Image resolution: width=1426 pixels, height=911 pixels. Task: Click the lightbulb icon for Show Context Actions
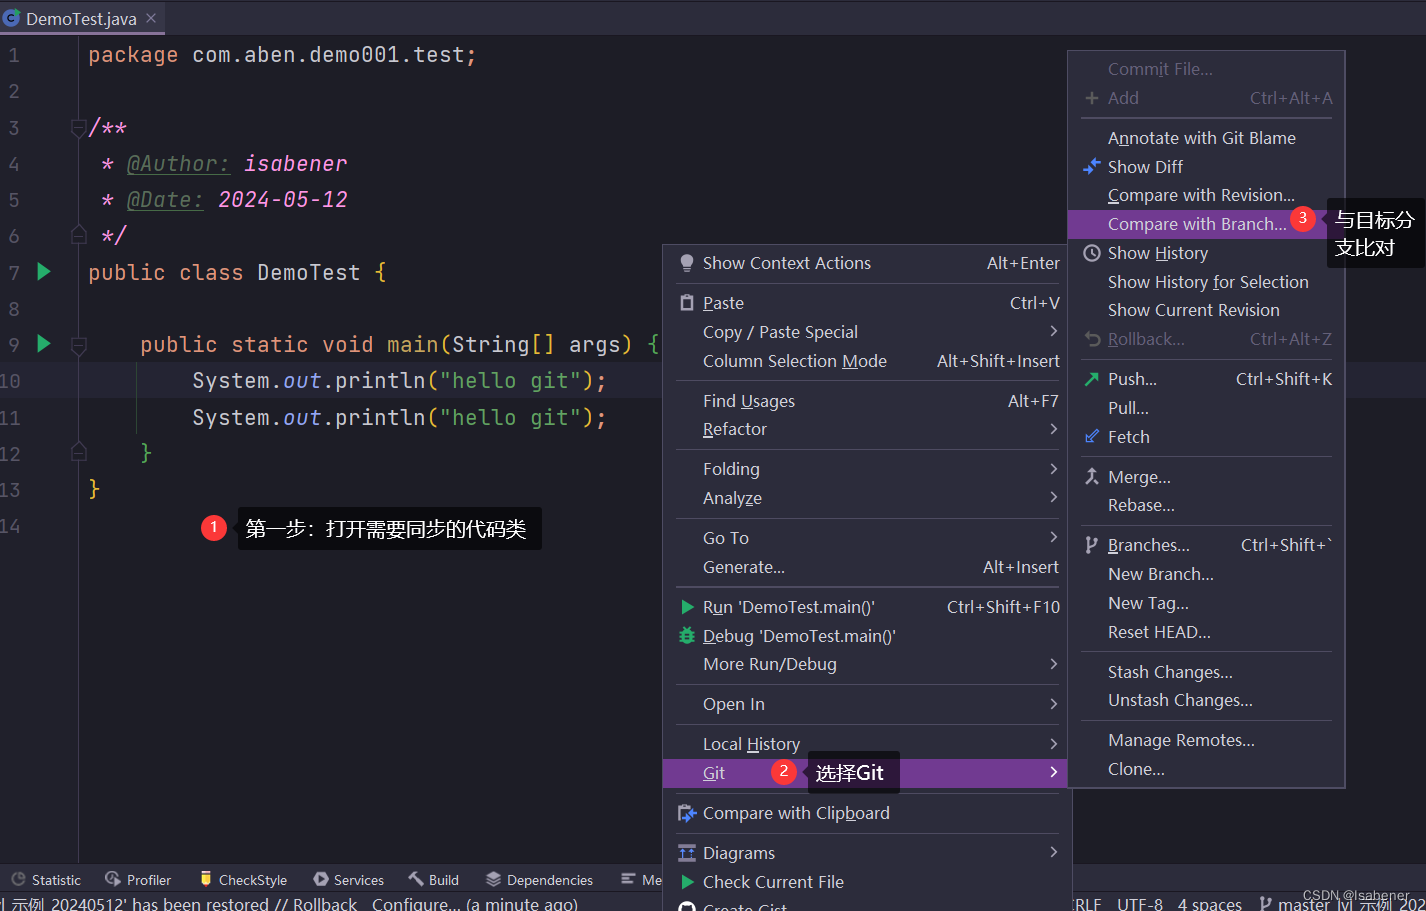click(687, 263)
